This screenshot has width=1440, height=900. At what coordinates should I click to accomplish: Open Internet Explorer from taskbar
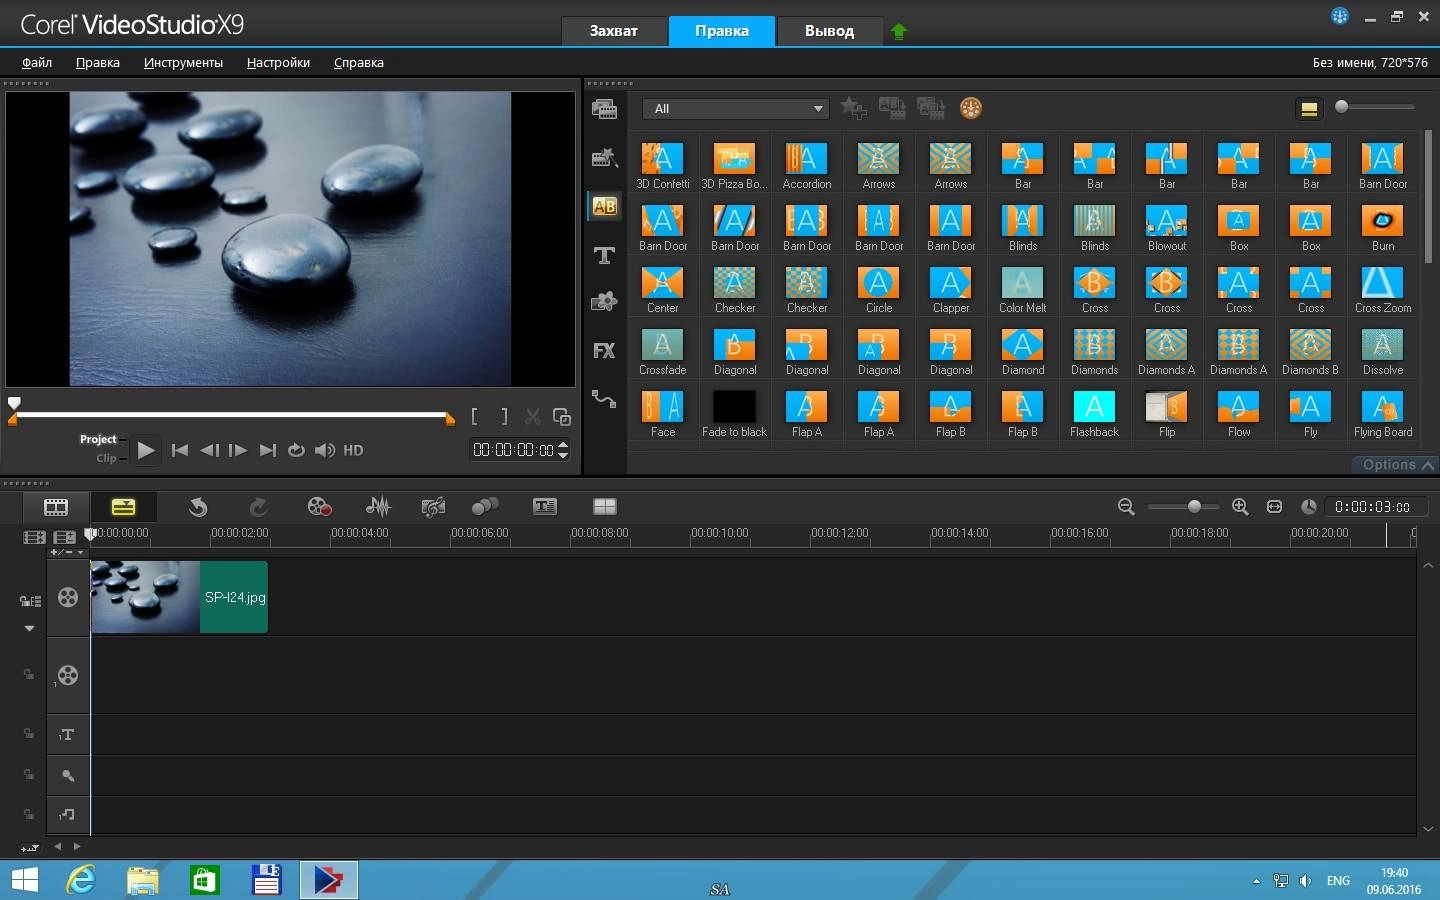click(81, 880)
